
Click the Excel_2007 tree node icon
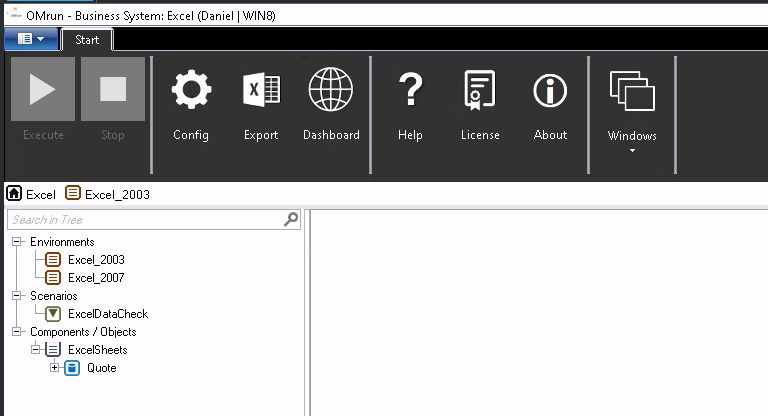click(53, 278)
